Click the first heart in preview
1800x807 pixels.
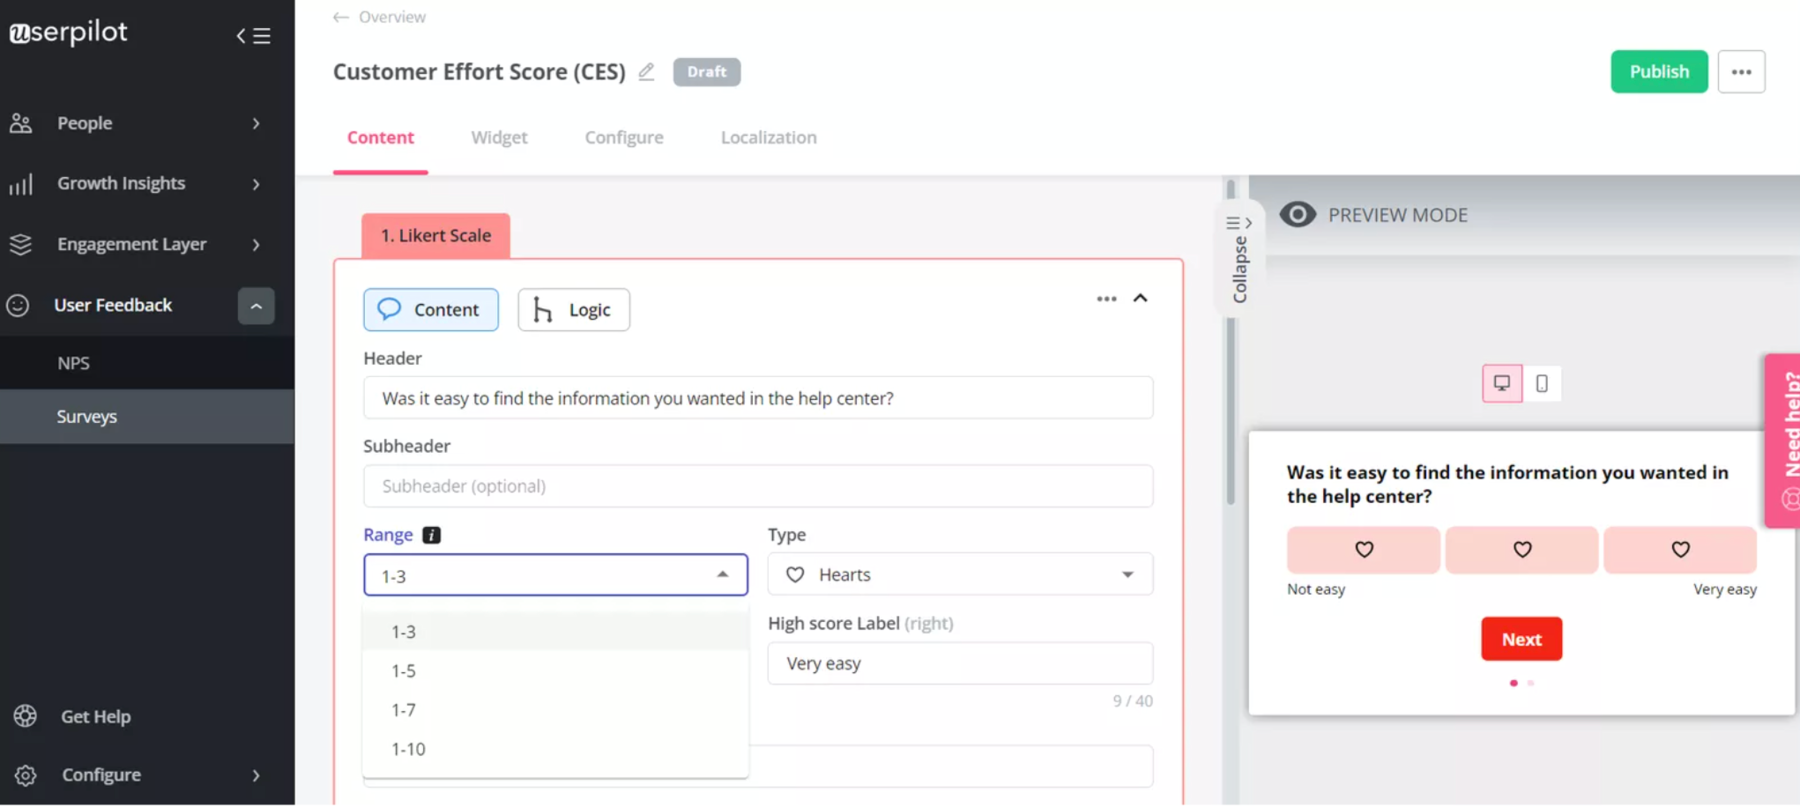1362,550
